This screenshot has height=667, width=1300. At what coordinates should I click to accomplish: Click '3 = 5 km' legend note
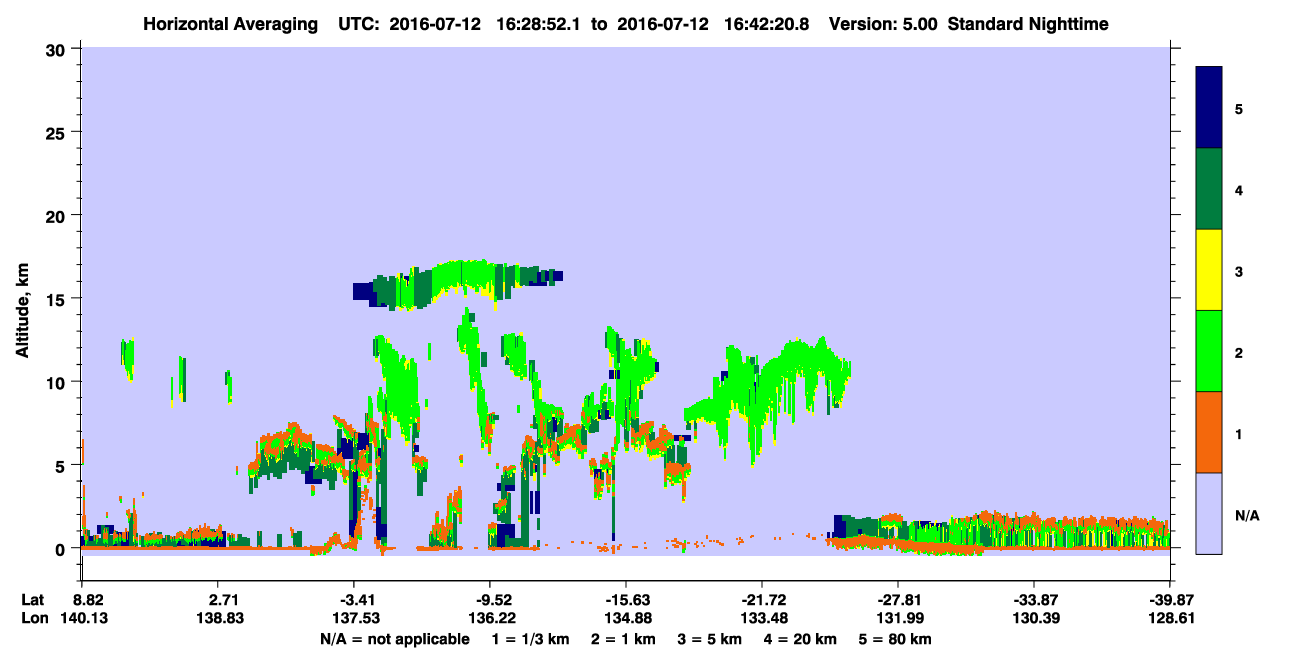coord(711,638)
